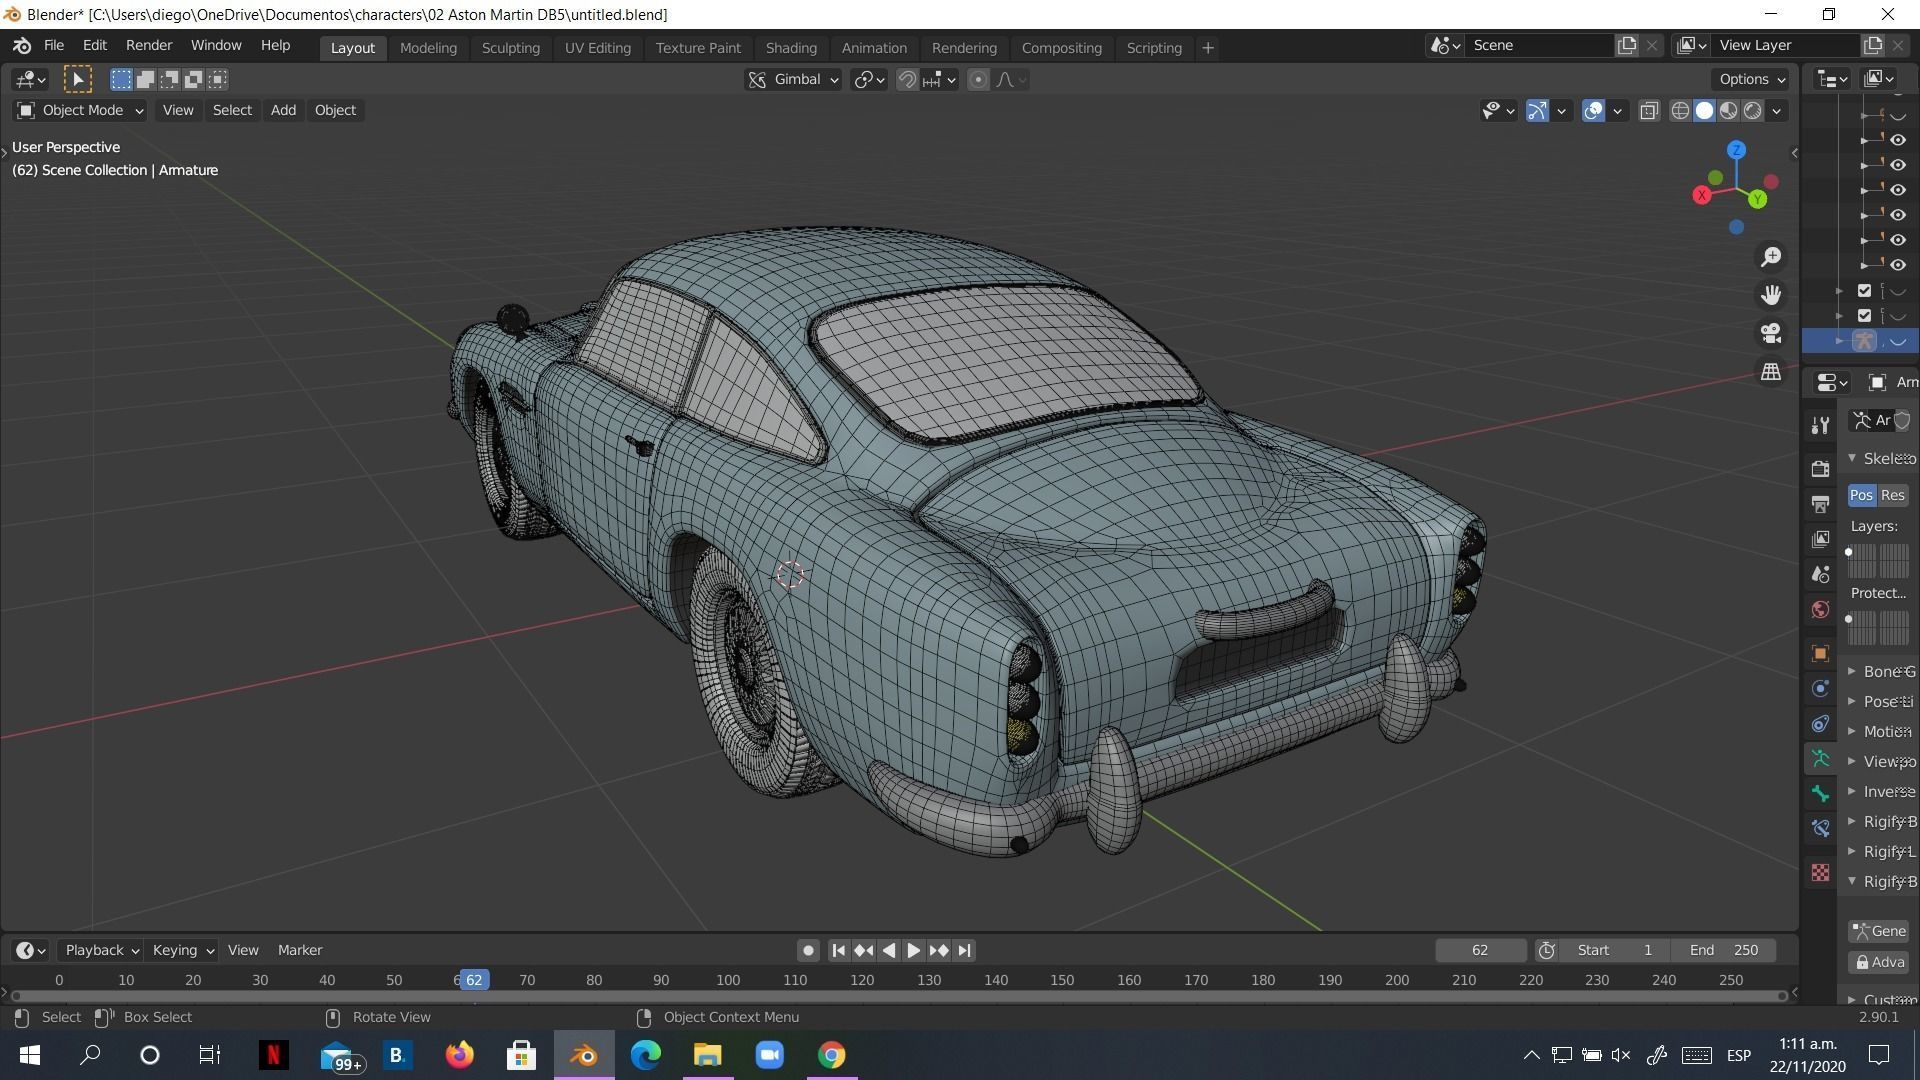Toggle viewport overlays button
This screenshot has width=1920, height=1080.
click(1594, 111)
